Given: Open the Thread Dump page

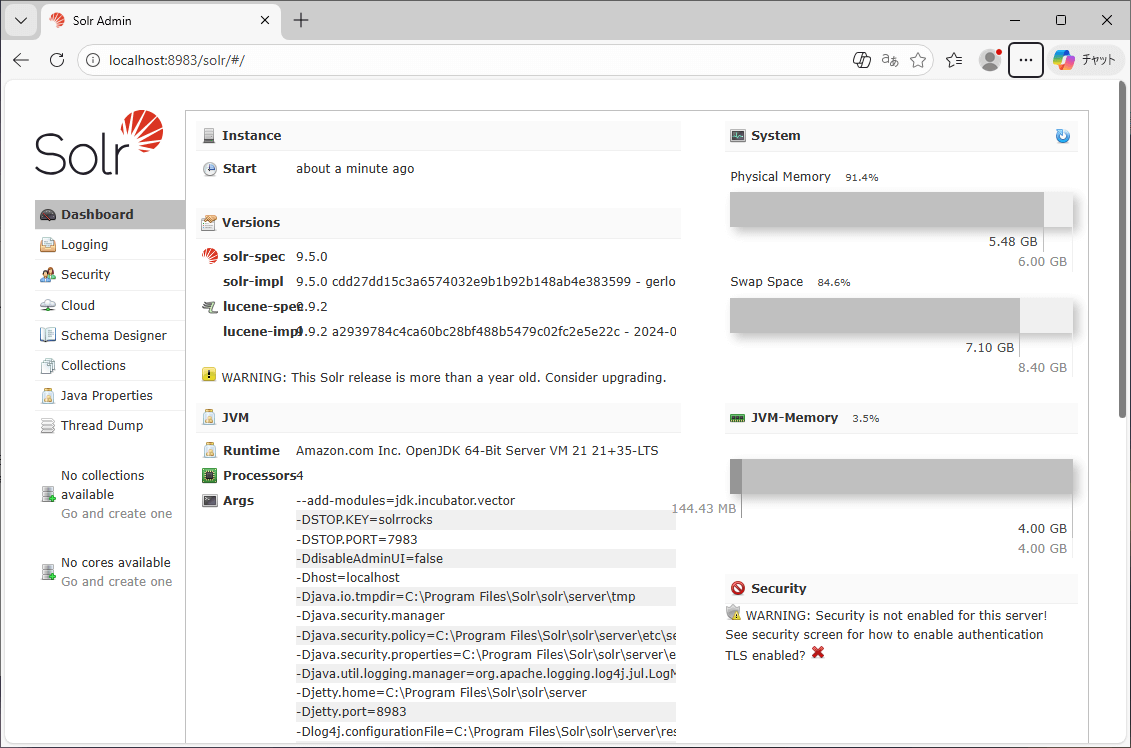Looking at the screenshot, I should (x=101, y=426).
